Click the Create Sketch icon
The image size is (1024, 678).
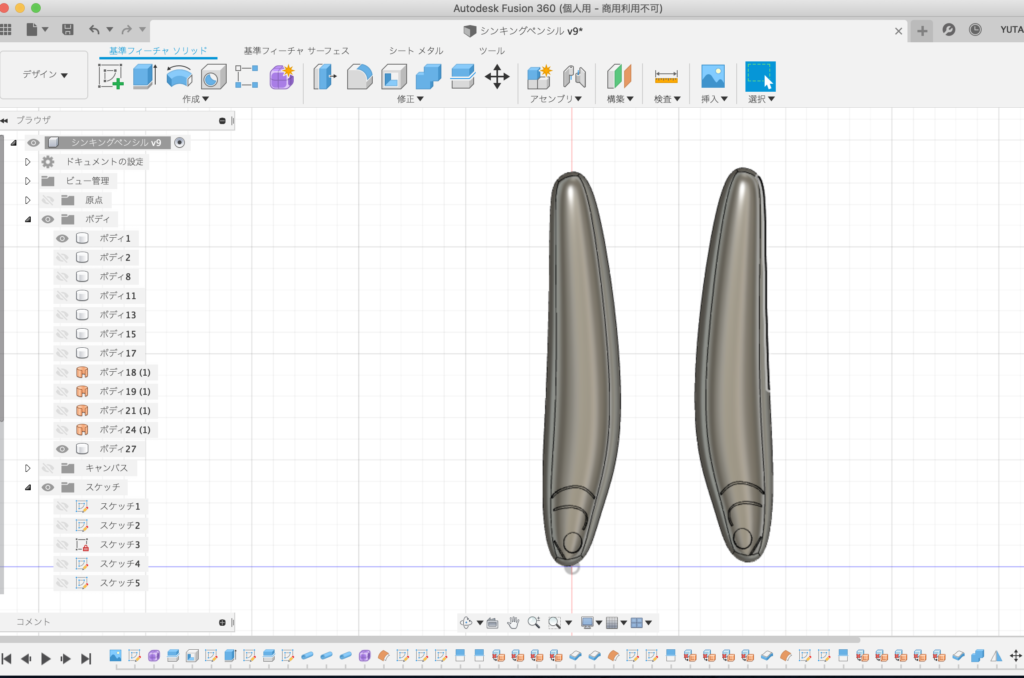tap(111, 77)
